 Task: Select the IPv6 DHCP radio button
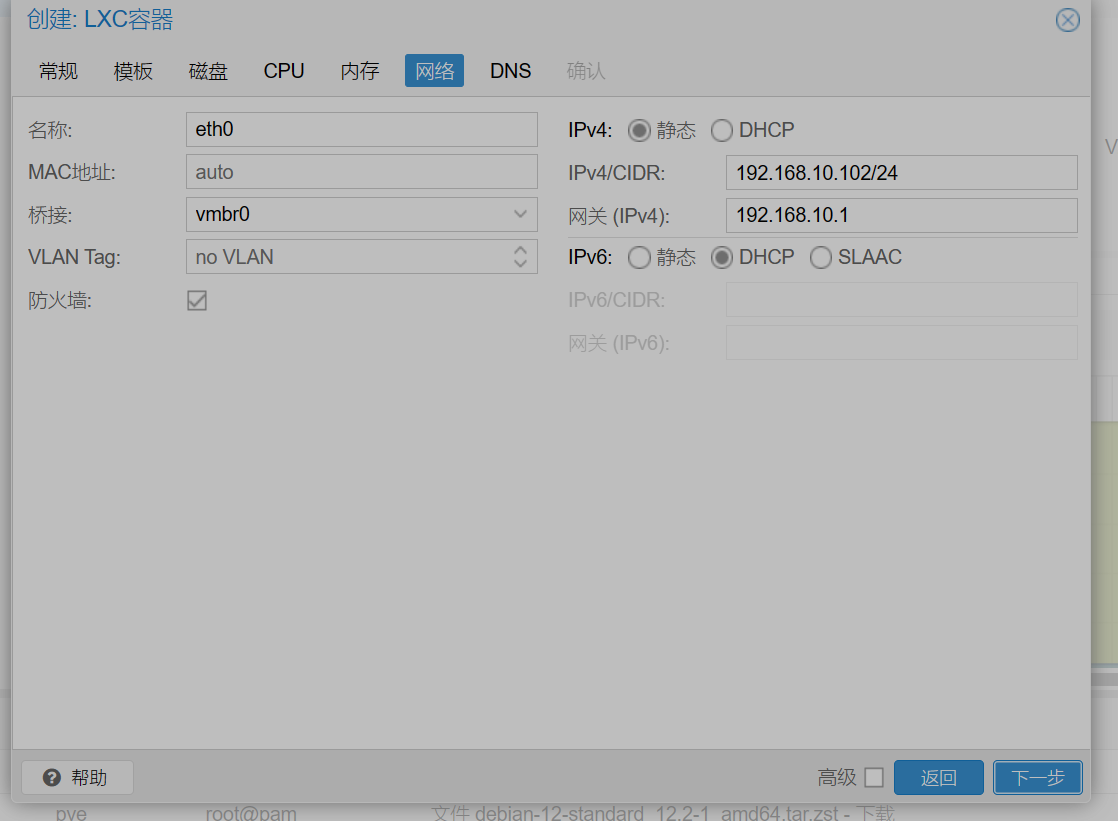tap(722, 257)
